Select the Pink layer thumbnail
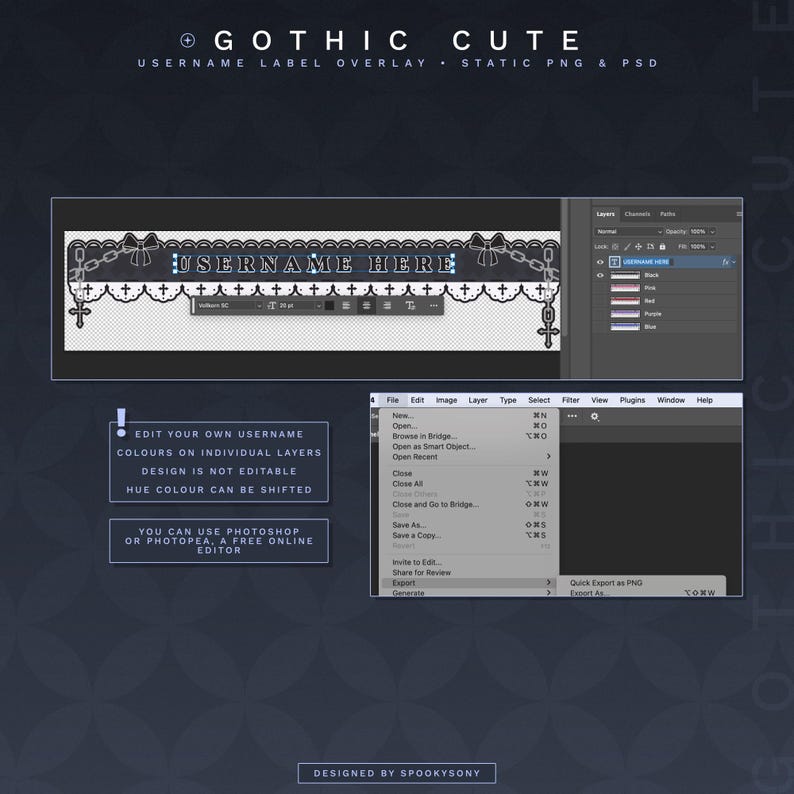This screenshot has width=794, height=794. (625, 288)
